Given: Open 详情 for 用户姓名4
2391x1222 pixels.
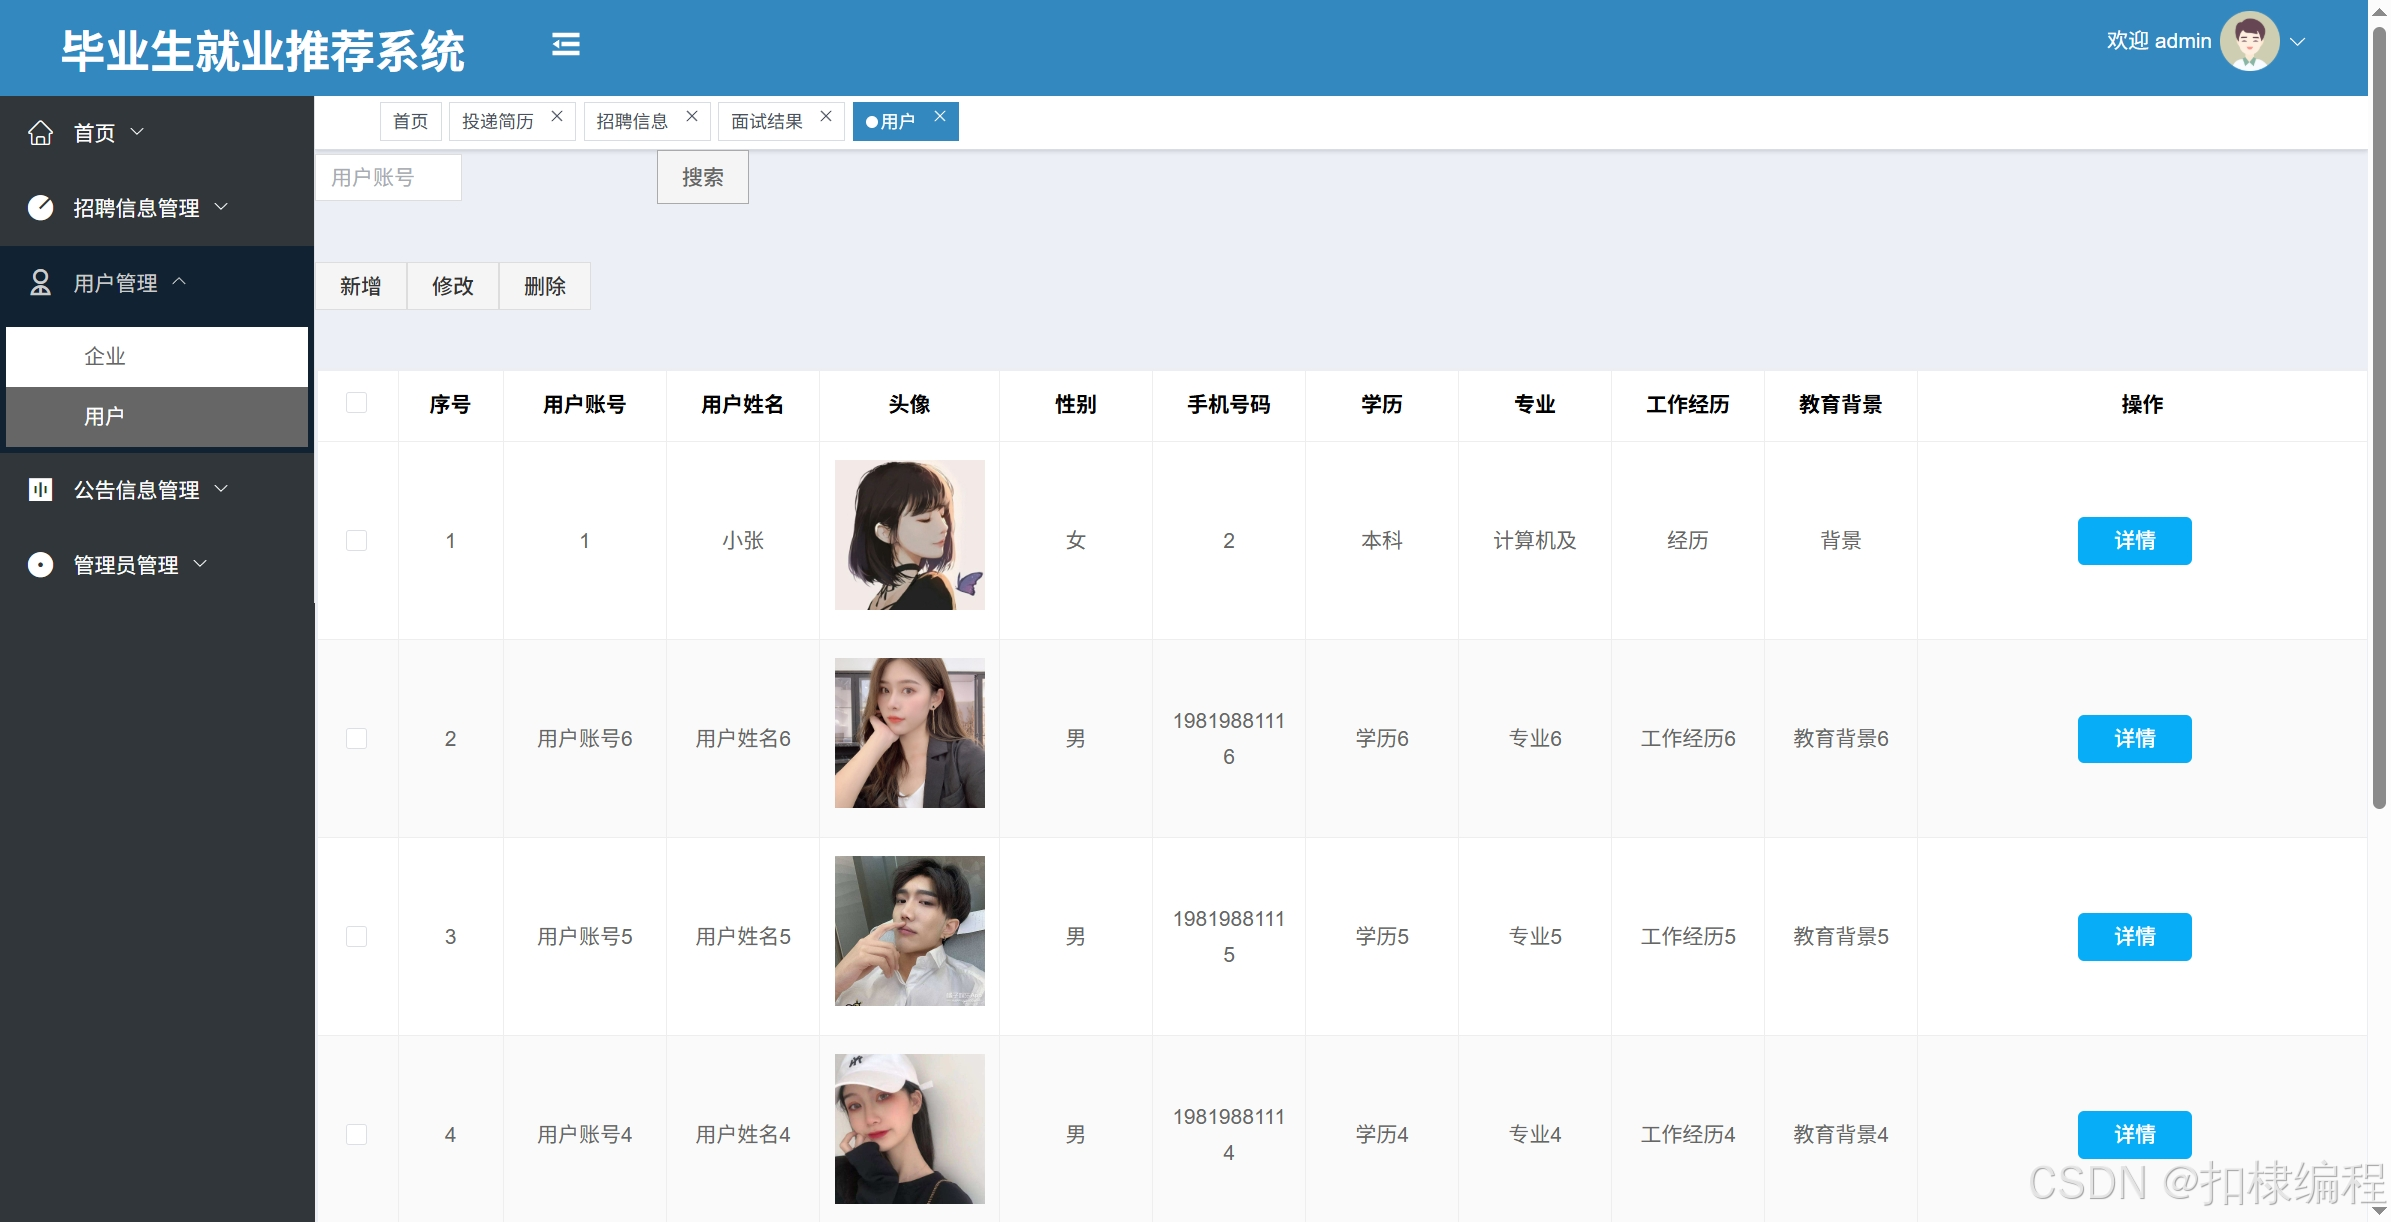Looking at the screenshot, I should pyautogui.click(x=2134, y=1134).
